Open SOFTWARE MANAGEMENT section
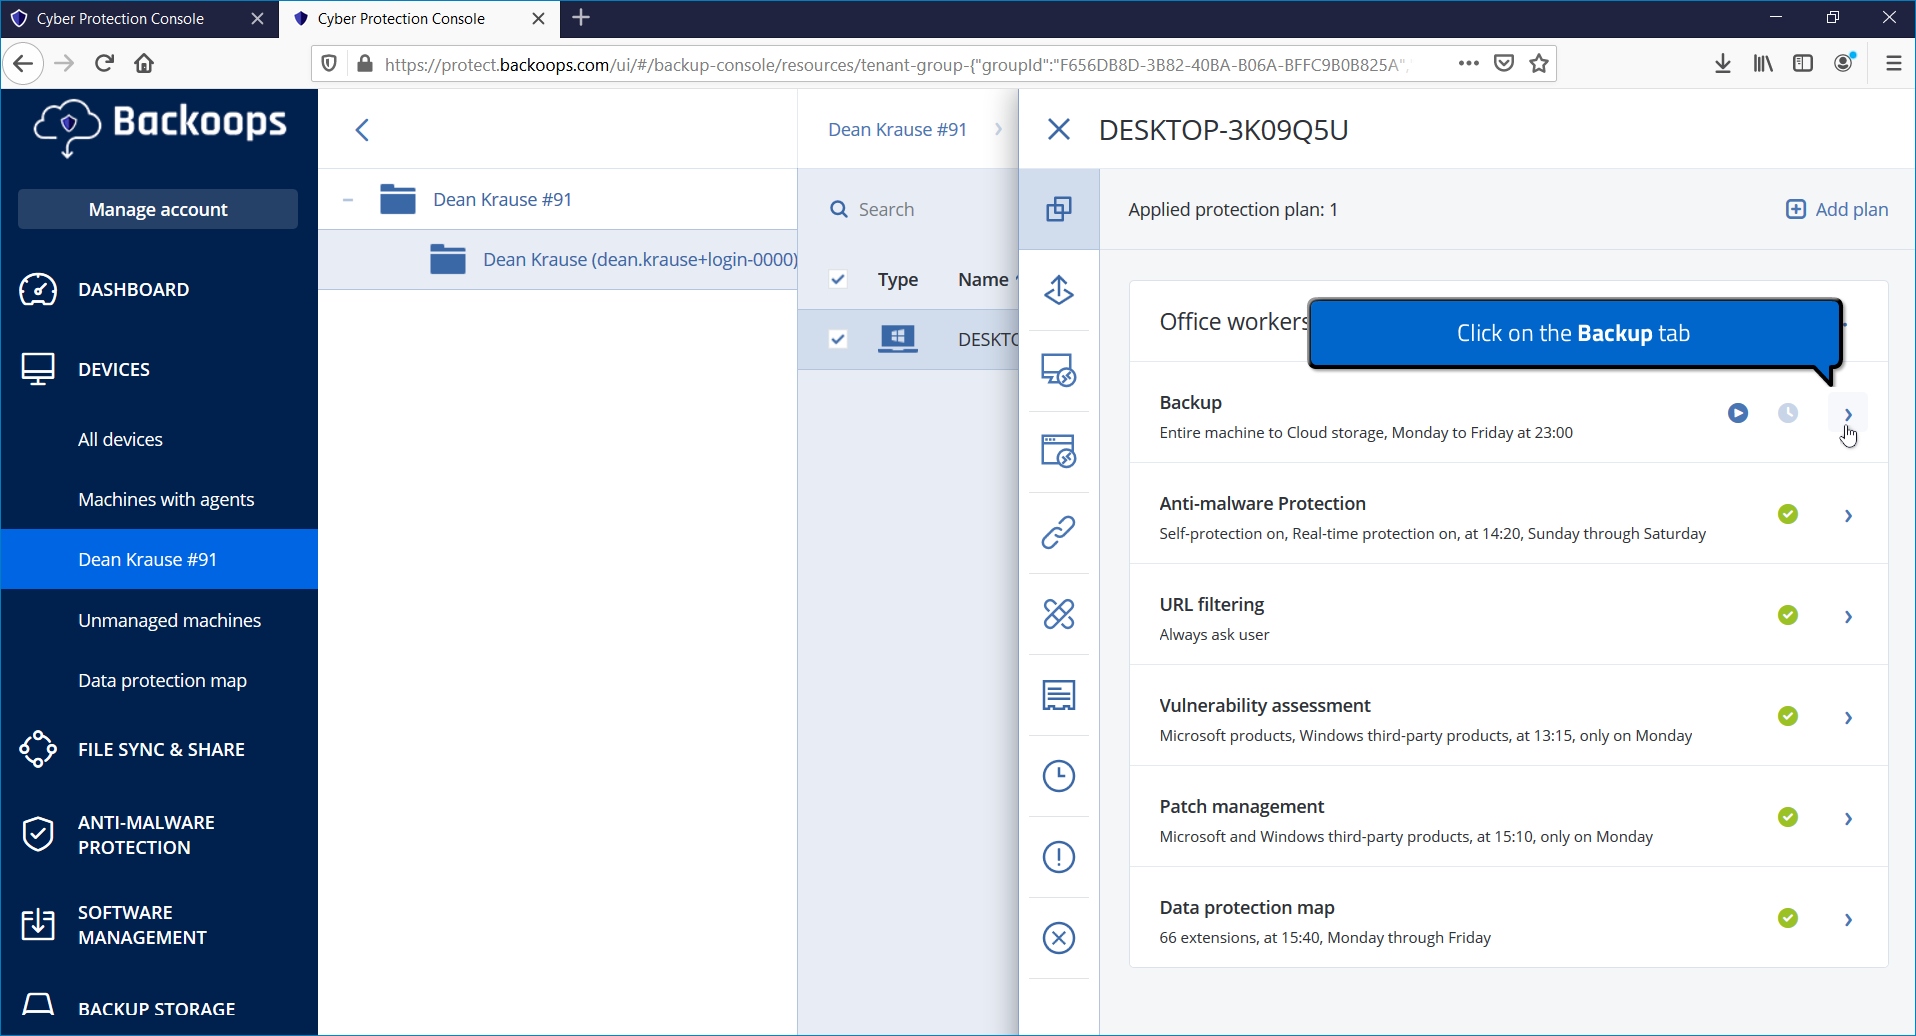 click(x=159, y=925)
